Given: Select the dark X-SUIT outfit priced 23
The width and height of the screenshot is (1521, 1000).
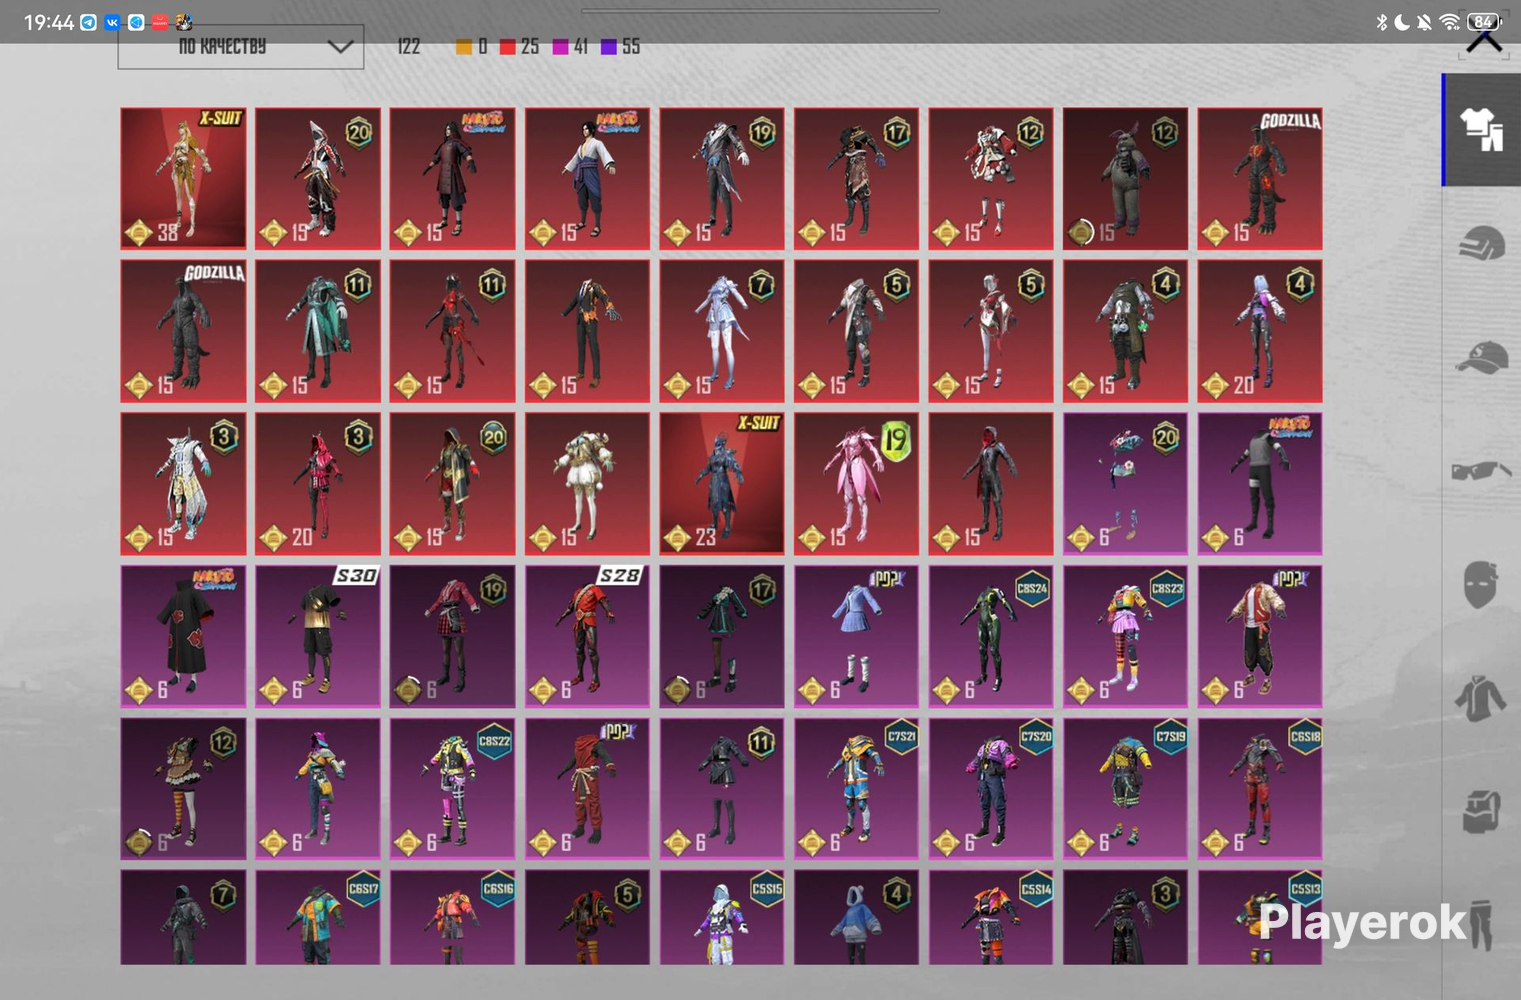Looking at the screenshot, I should coord(721,483).
